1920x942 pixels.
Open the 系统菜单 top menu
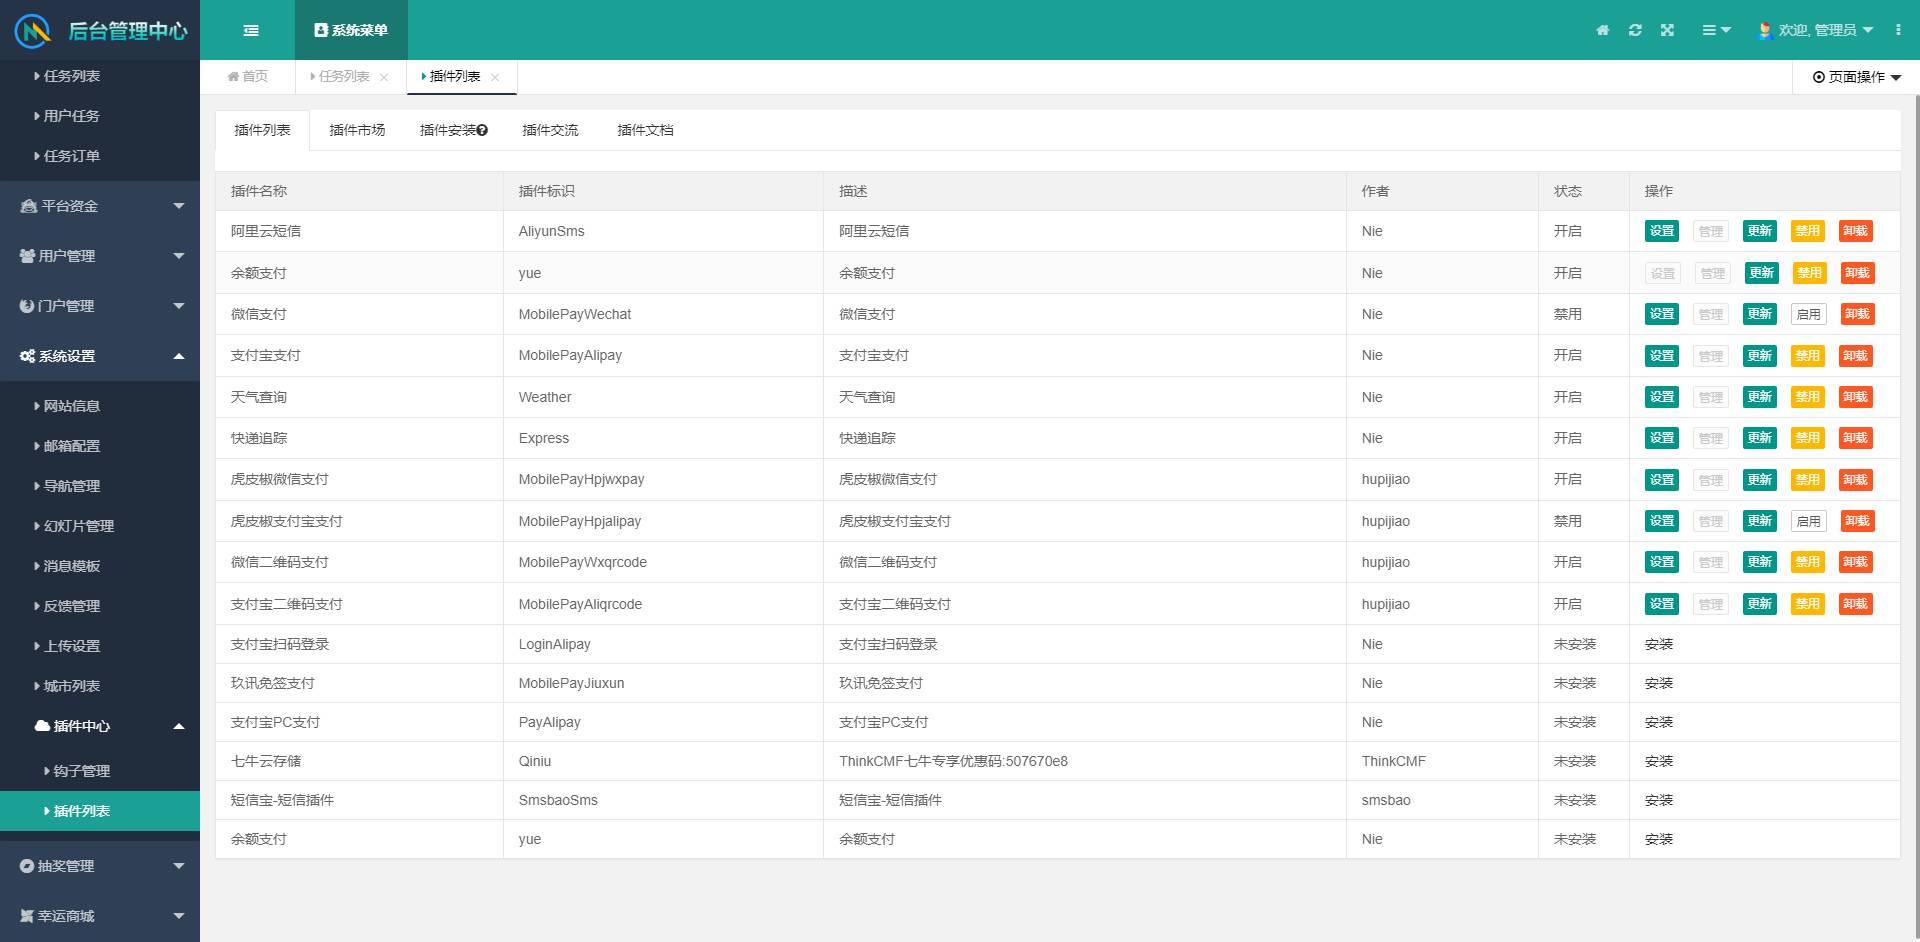click(351, 30)
